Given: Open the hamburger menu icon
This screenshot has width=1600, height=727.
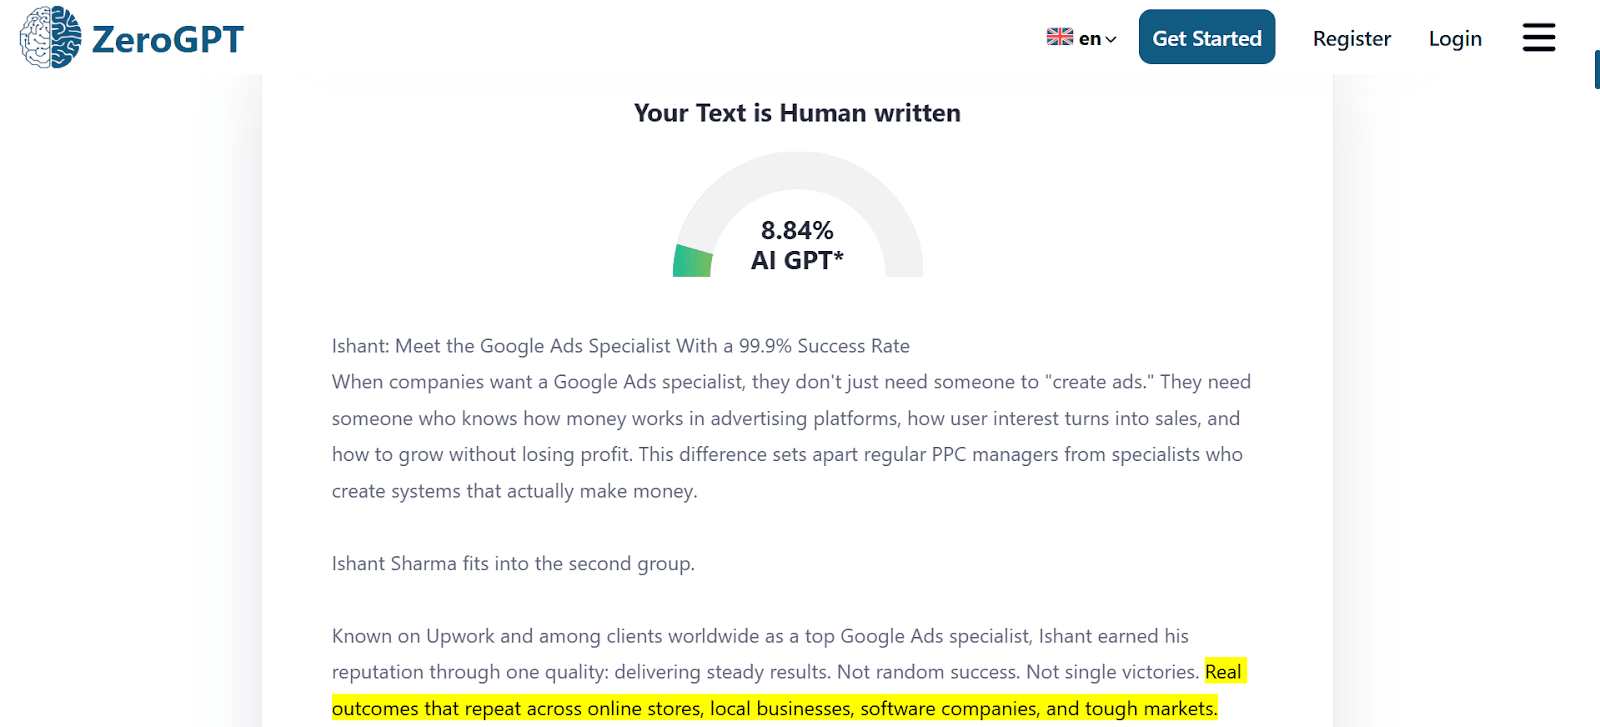Looking at the screenshot, I should (x=1538, y=38).
